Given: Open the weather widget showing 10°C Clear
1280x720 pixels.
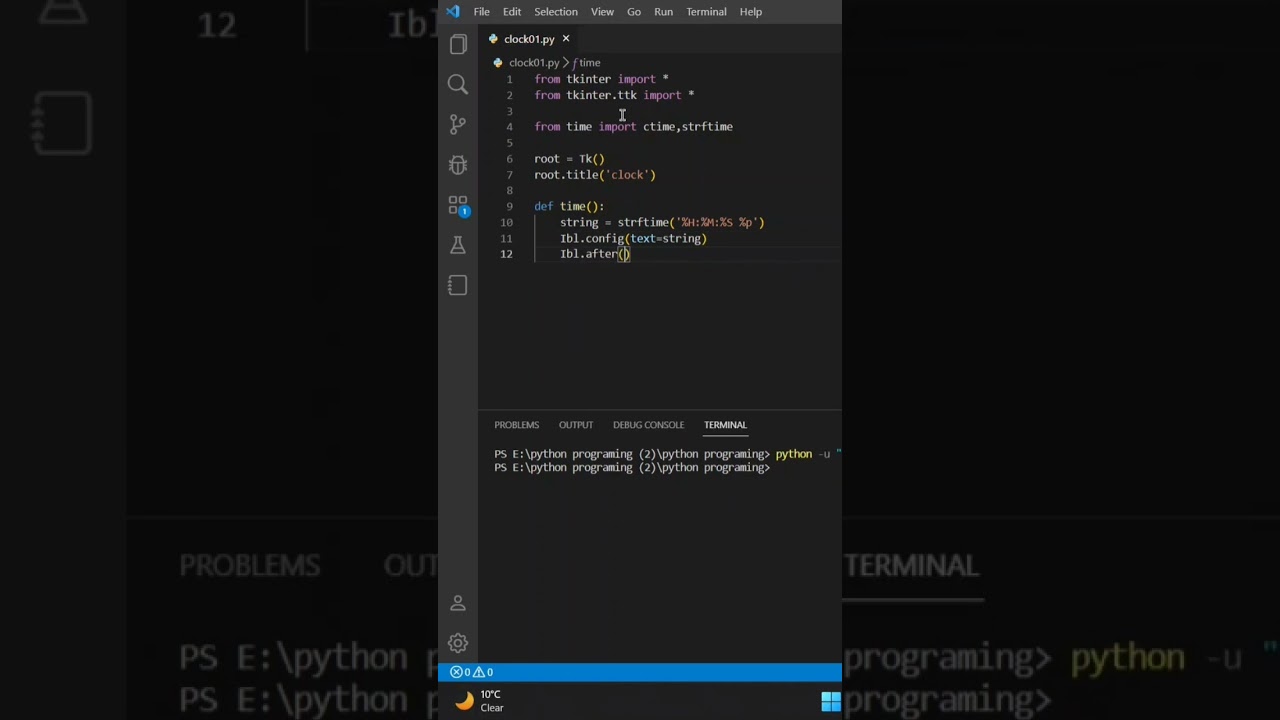Looking at the screenshot, I should pos(480,701).
